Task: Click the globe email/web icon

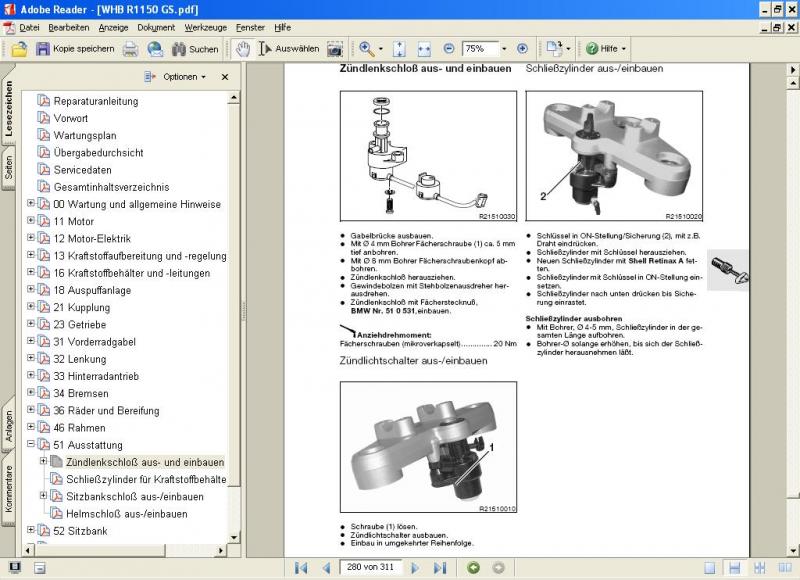Action: [x=155, y=49]
